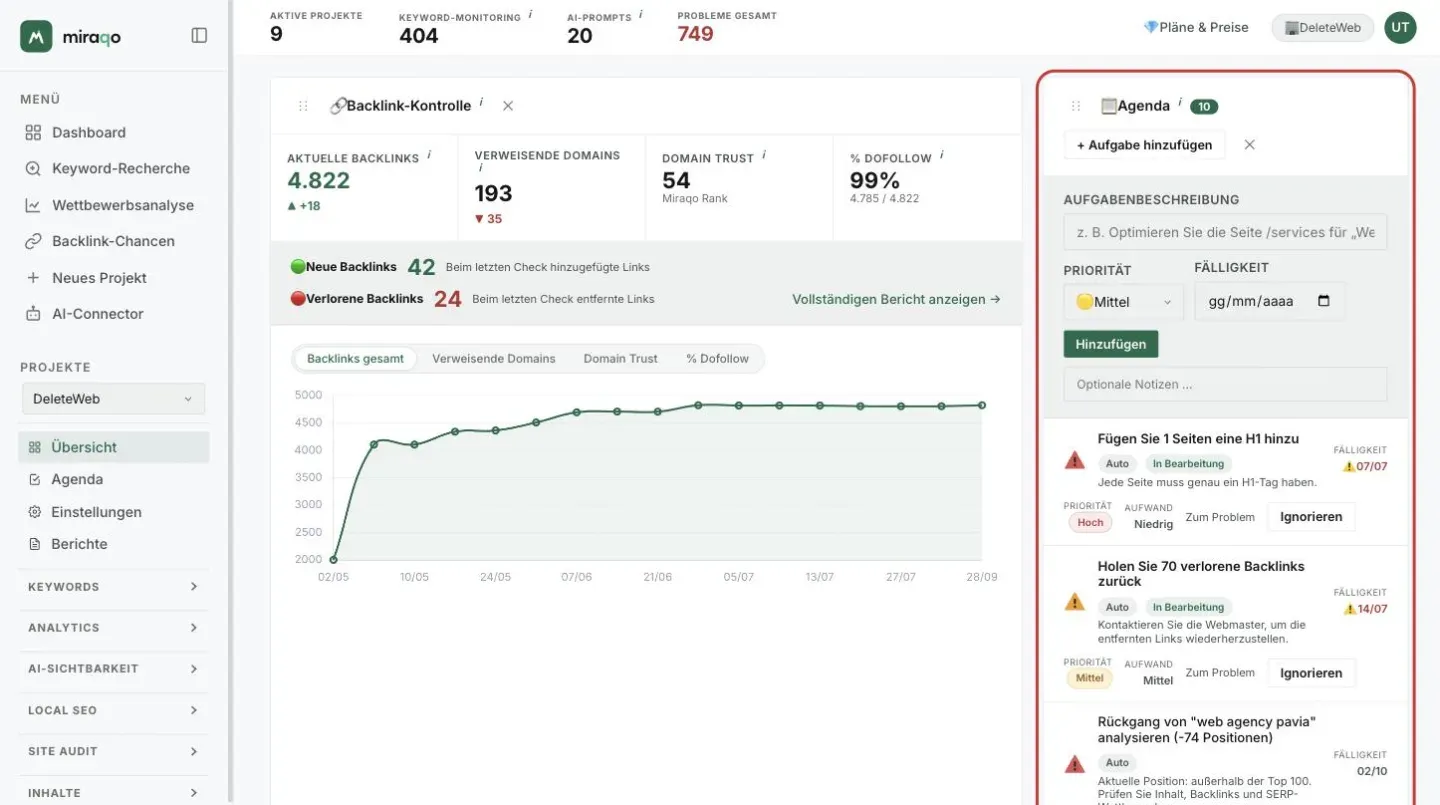
Task: Collapse the sidebar with the panel icon
Action: 199,35
